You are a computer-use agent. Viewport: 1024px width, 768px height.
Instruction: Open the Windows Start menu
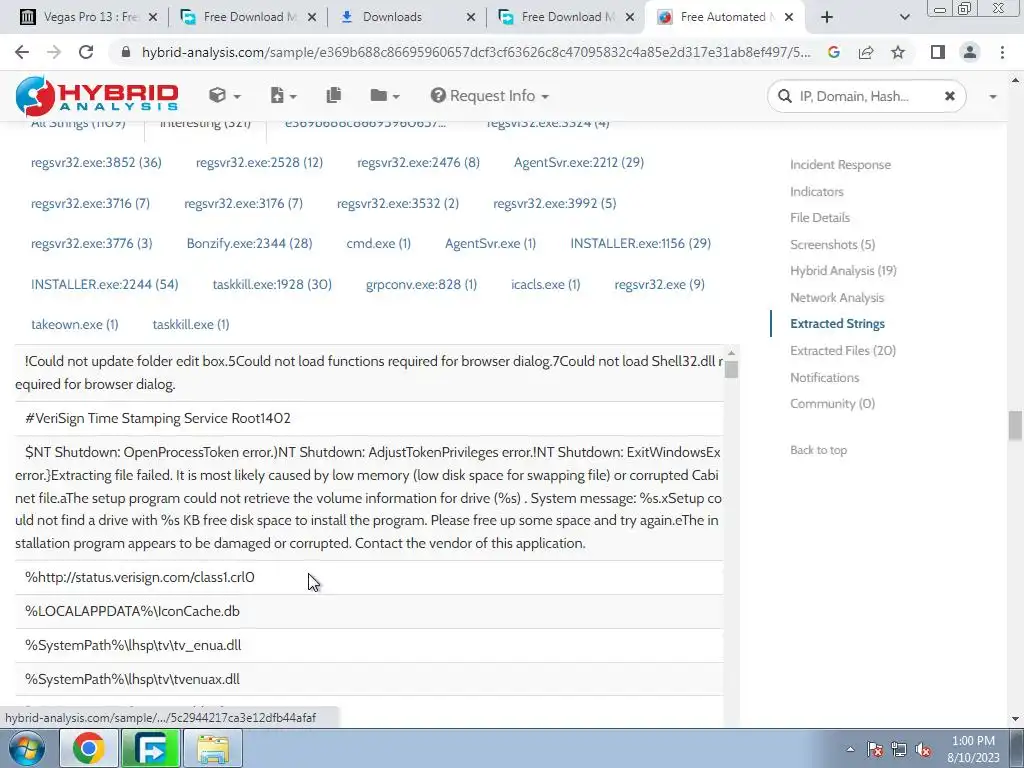tap(26, 748)
